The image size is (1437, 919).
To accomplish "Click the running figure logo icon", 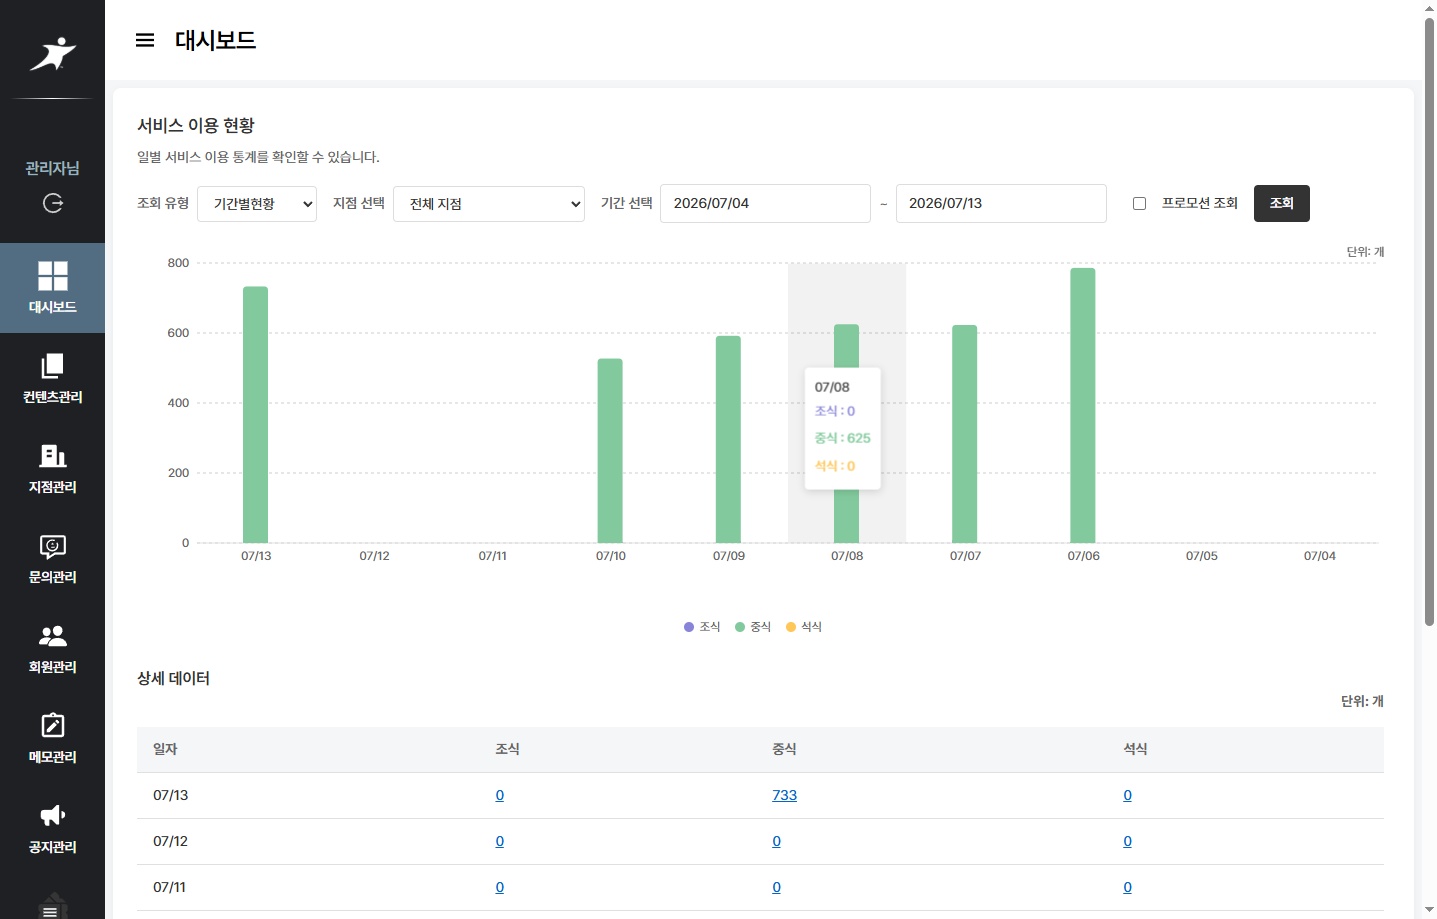I will pos(53,54).
